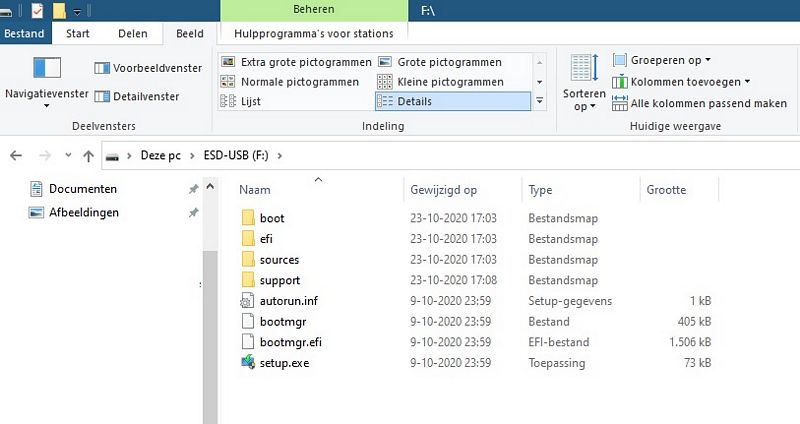Expand the layout gallery more button
The width and height of the screenshot is (800, 424).
point(539,101)
